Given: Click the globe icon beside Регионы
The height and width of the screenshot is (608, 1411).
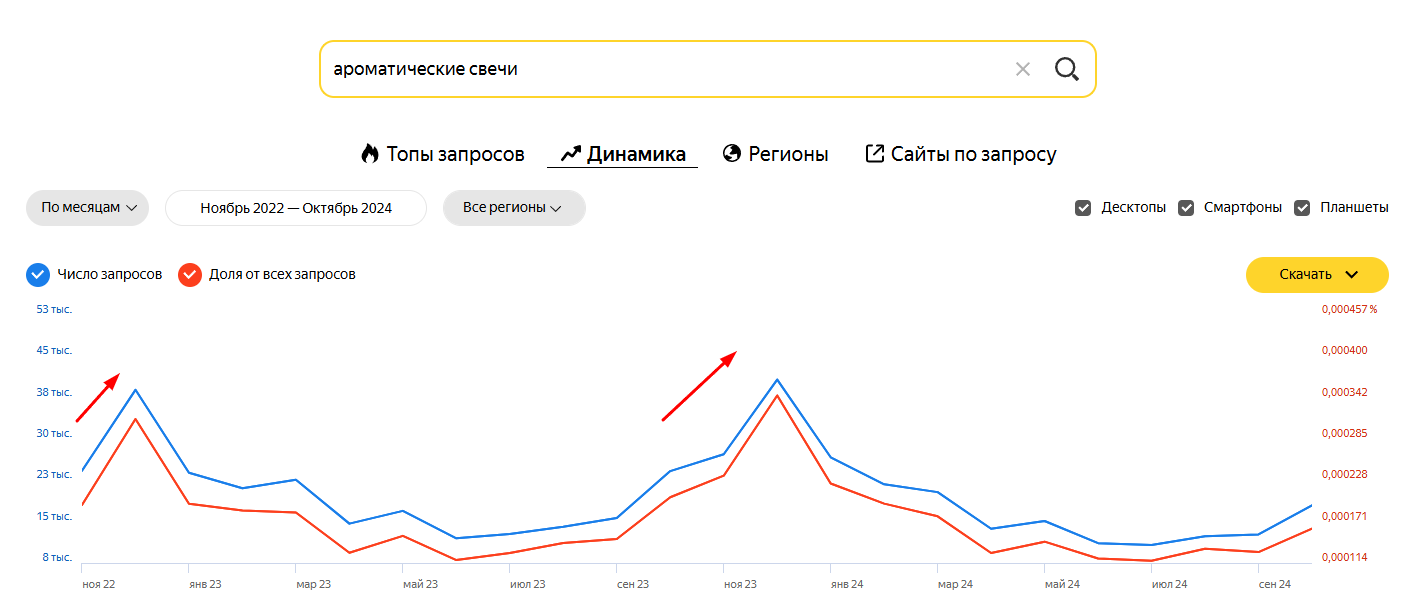Looking at the screenshot, I should coord(732,153).
